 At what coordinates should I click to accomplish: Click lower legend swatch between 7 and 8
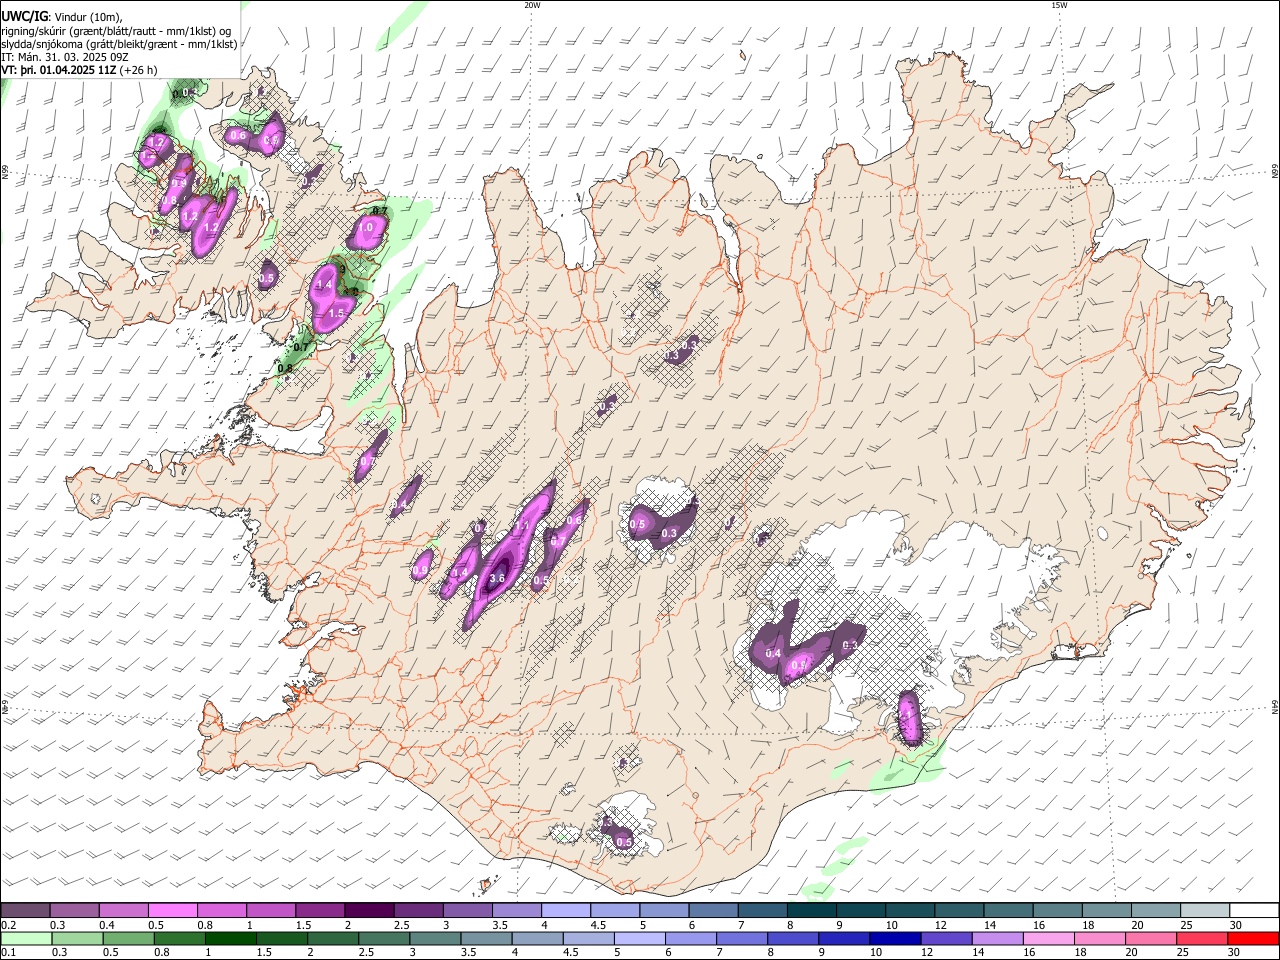pos(741,938)
